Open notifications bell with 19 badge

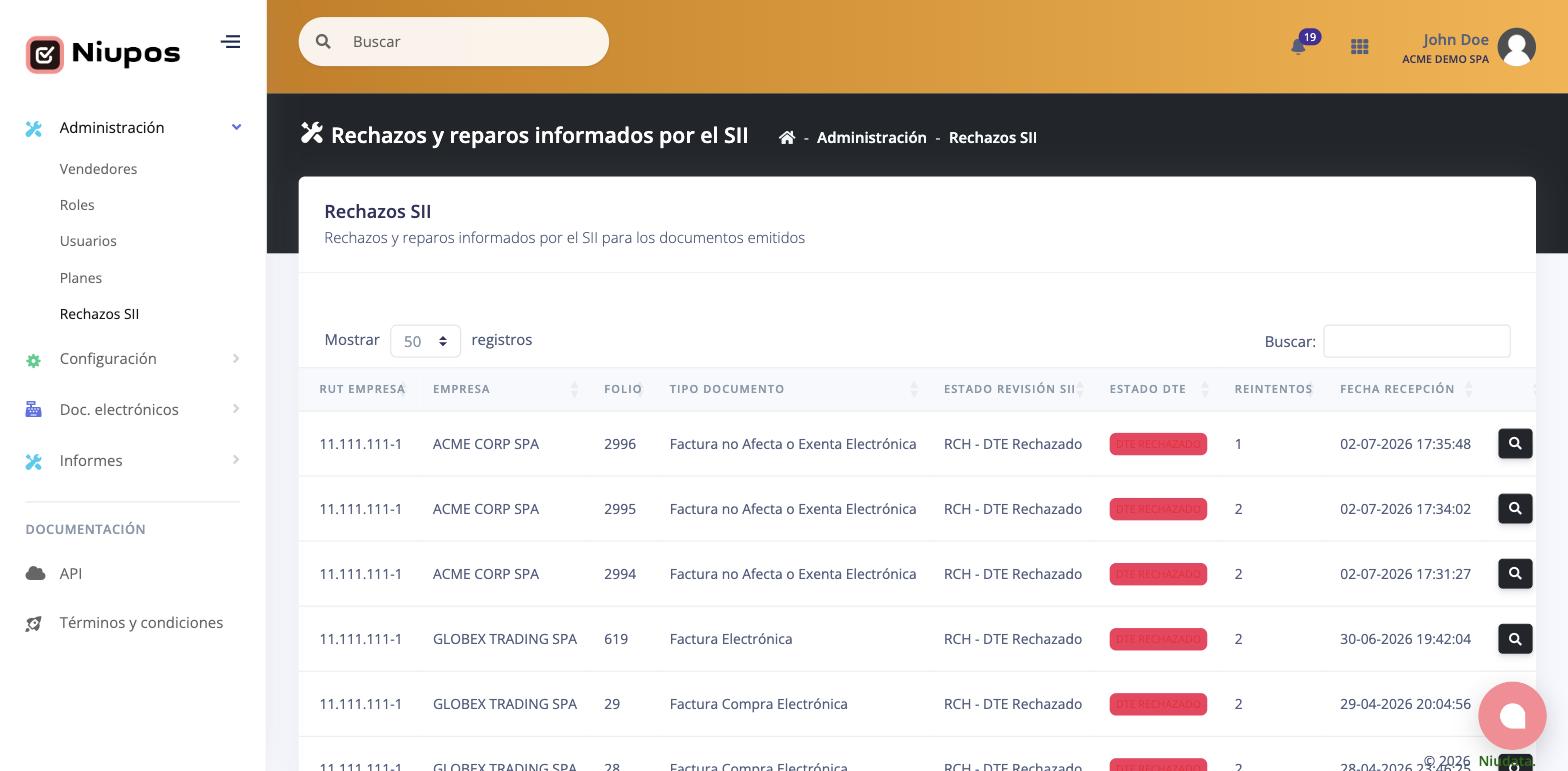[1298, 46]
